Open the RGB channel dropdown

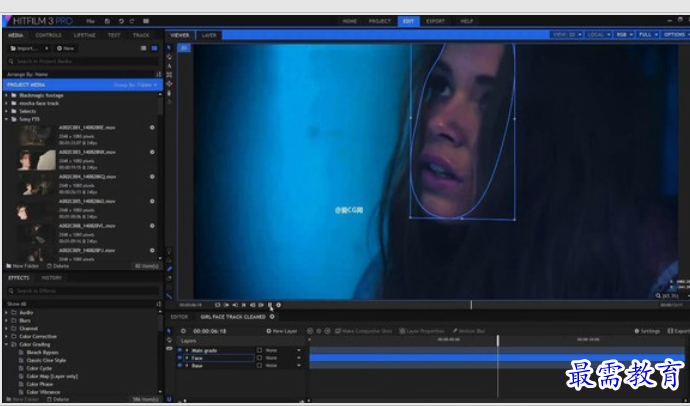tap(624, 35)
